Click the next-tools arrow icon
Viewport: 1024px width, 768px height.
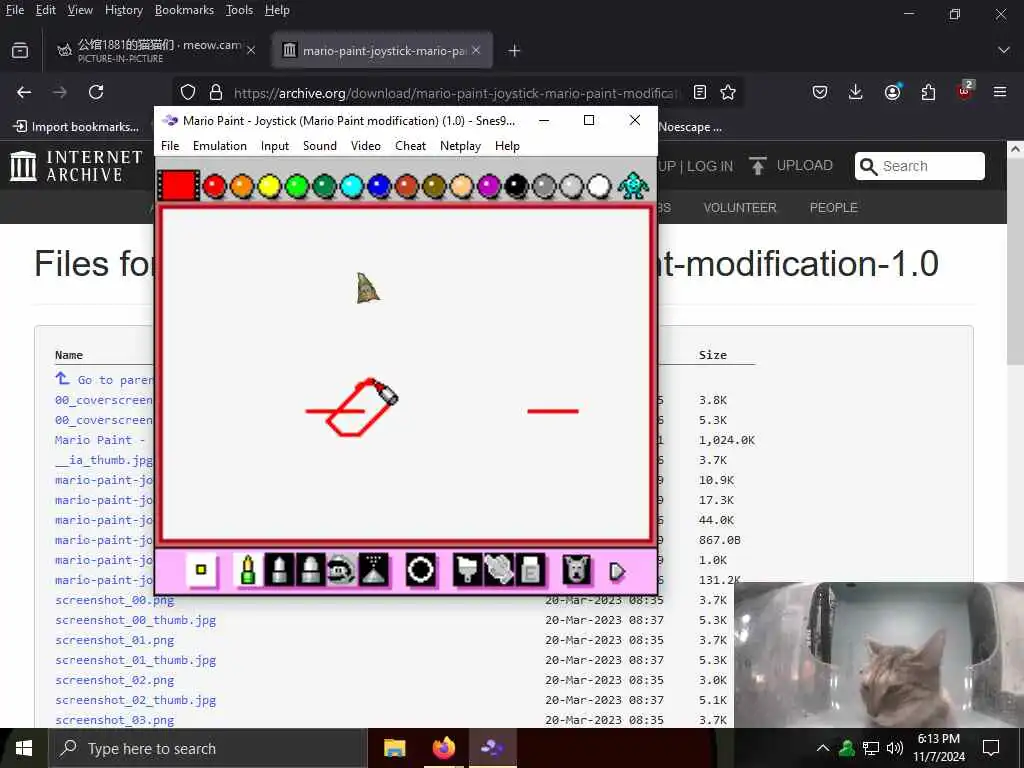pyautogui.click(x=617, y=572)
